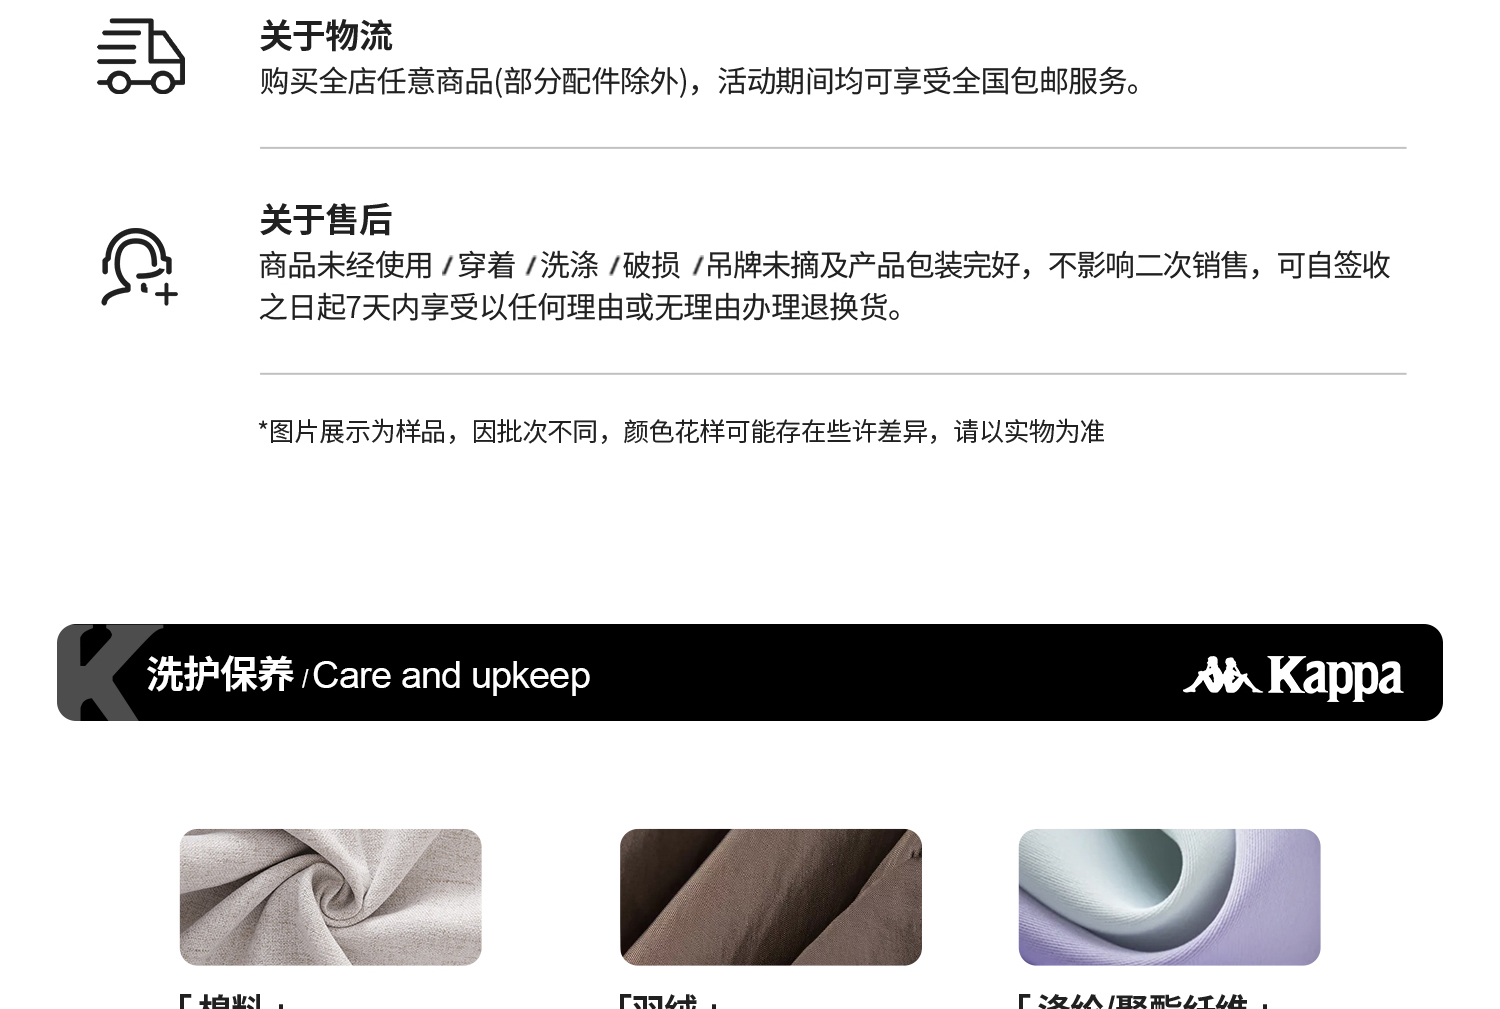Click the 棉料 label under the first fabric

coord(232,1000)
